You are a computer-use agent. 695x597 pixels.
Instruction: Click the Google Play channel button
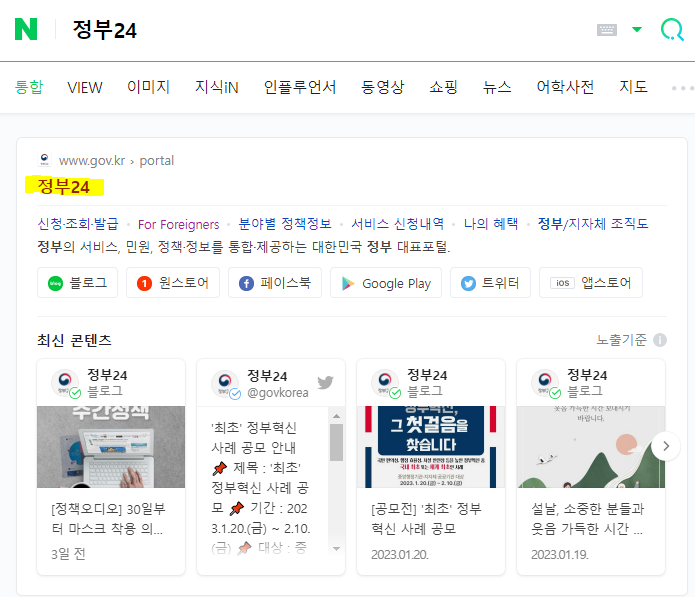pyautogui.click(x=386, y=283)
